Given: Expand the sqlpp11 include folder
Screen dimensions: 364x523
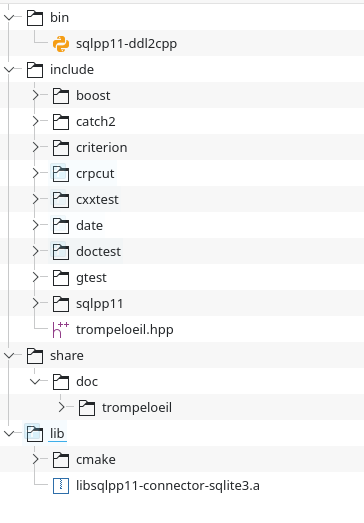Looking at the screenshot, I should [35, 304].
